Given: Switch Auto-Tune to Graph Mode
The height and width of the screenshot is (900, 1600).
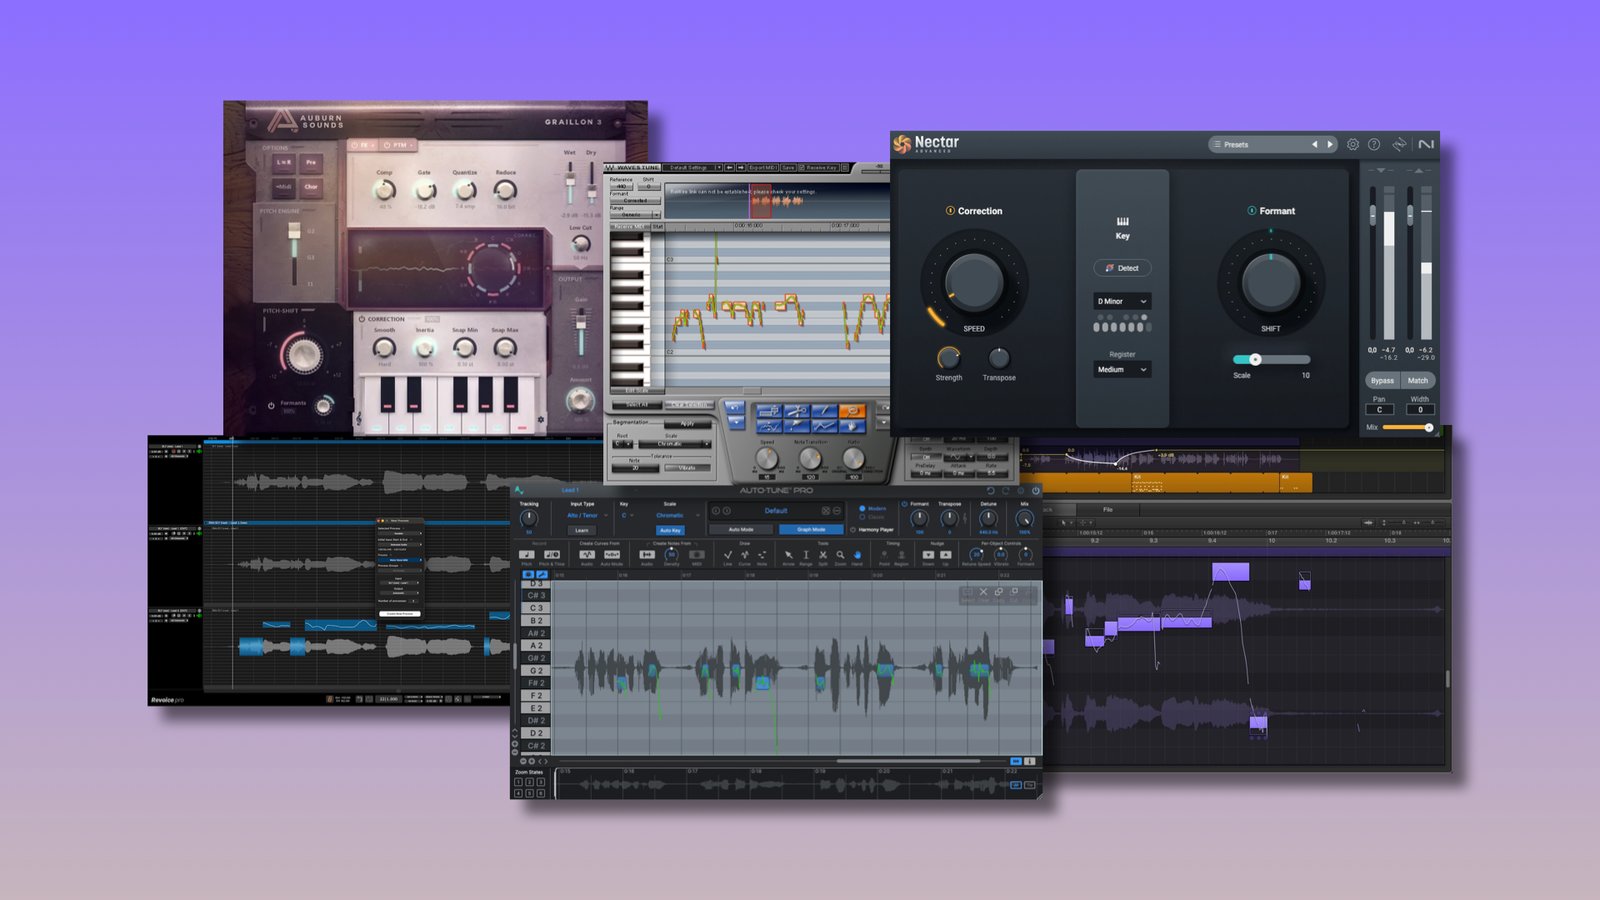Looking at the screenshot, I should pos(811,530).
